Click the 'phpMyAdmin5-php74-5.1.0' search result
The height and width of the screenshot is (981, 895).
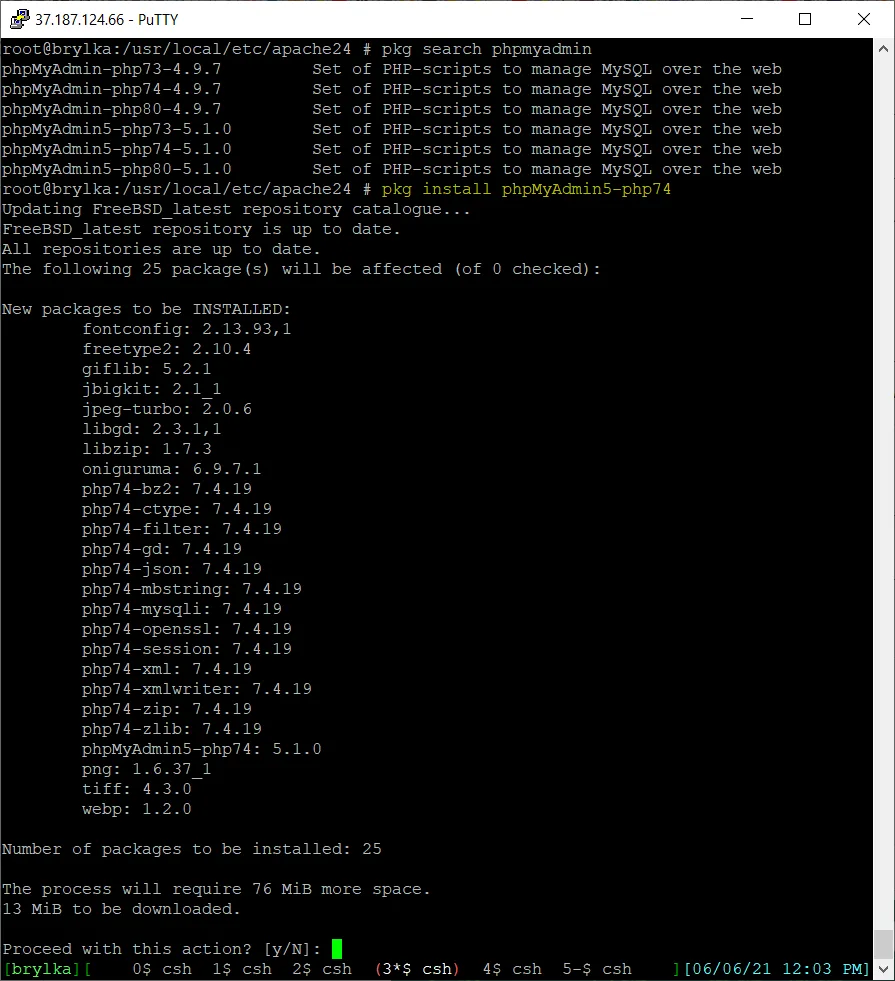coord(116,149)
